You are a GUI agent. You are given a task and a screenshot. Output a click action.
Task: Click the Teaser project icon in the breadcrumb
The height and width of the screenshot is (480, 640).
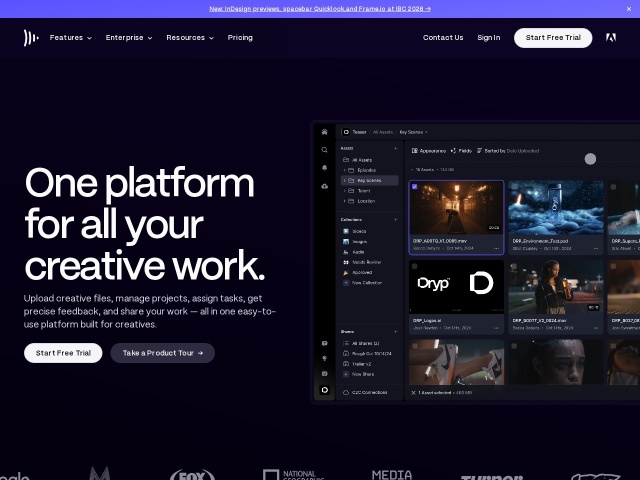point(346,132)
